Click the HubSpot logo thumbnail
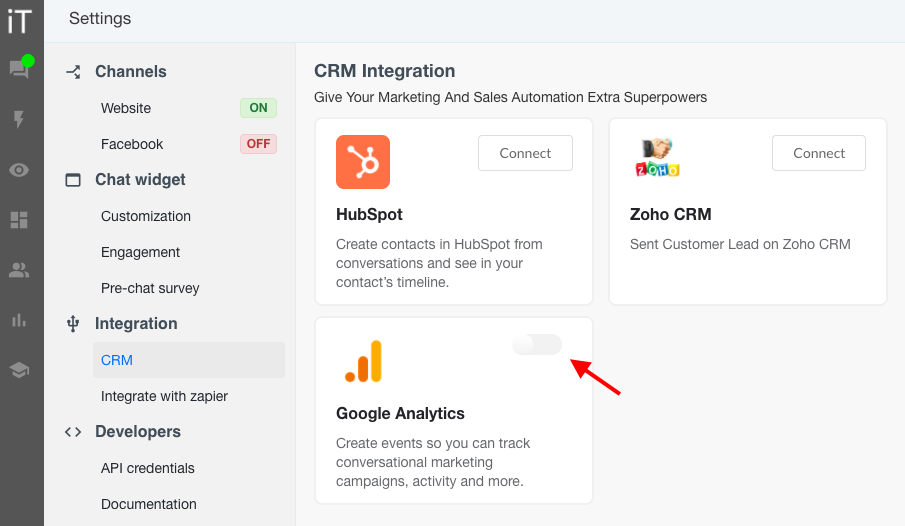Viewport: 905px width, 526px height. click(363, 162)
